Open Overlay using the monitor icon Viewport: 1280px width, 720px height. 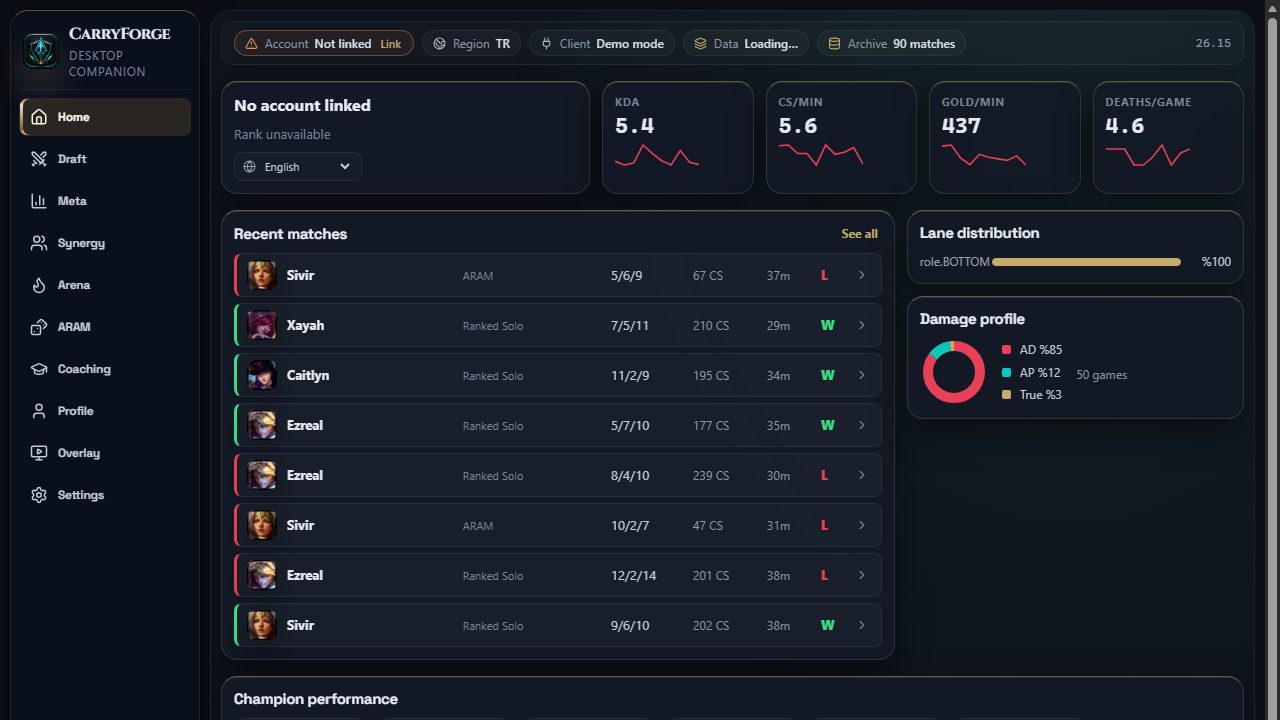coord(39,453)
